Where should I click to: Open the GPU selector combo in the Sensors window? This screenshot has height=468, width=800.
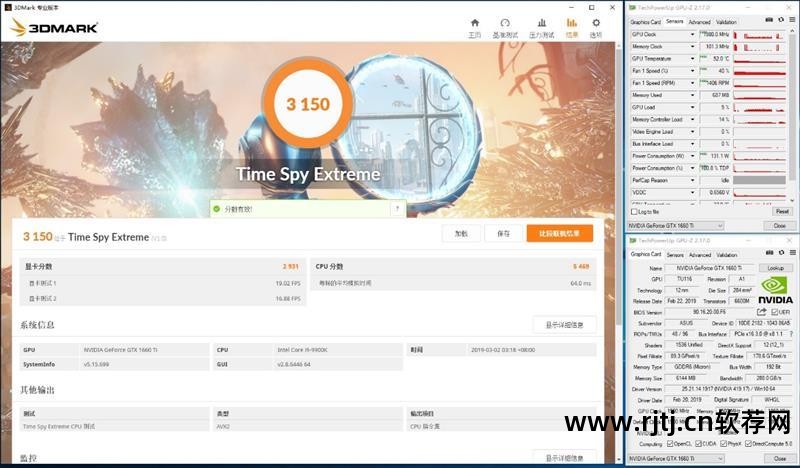click(x=676, y=226)
